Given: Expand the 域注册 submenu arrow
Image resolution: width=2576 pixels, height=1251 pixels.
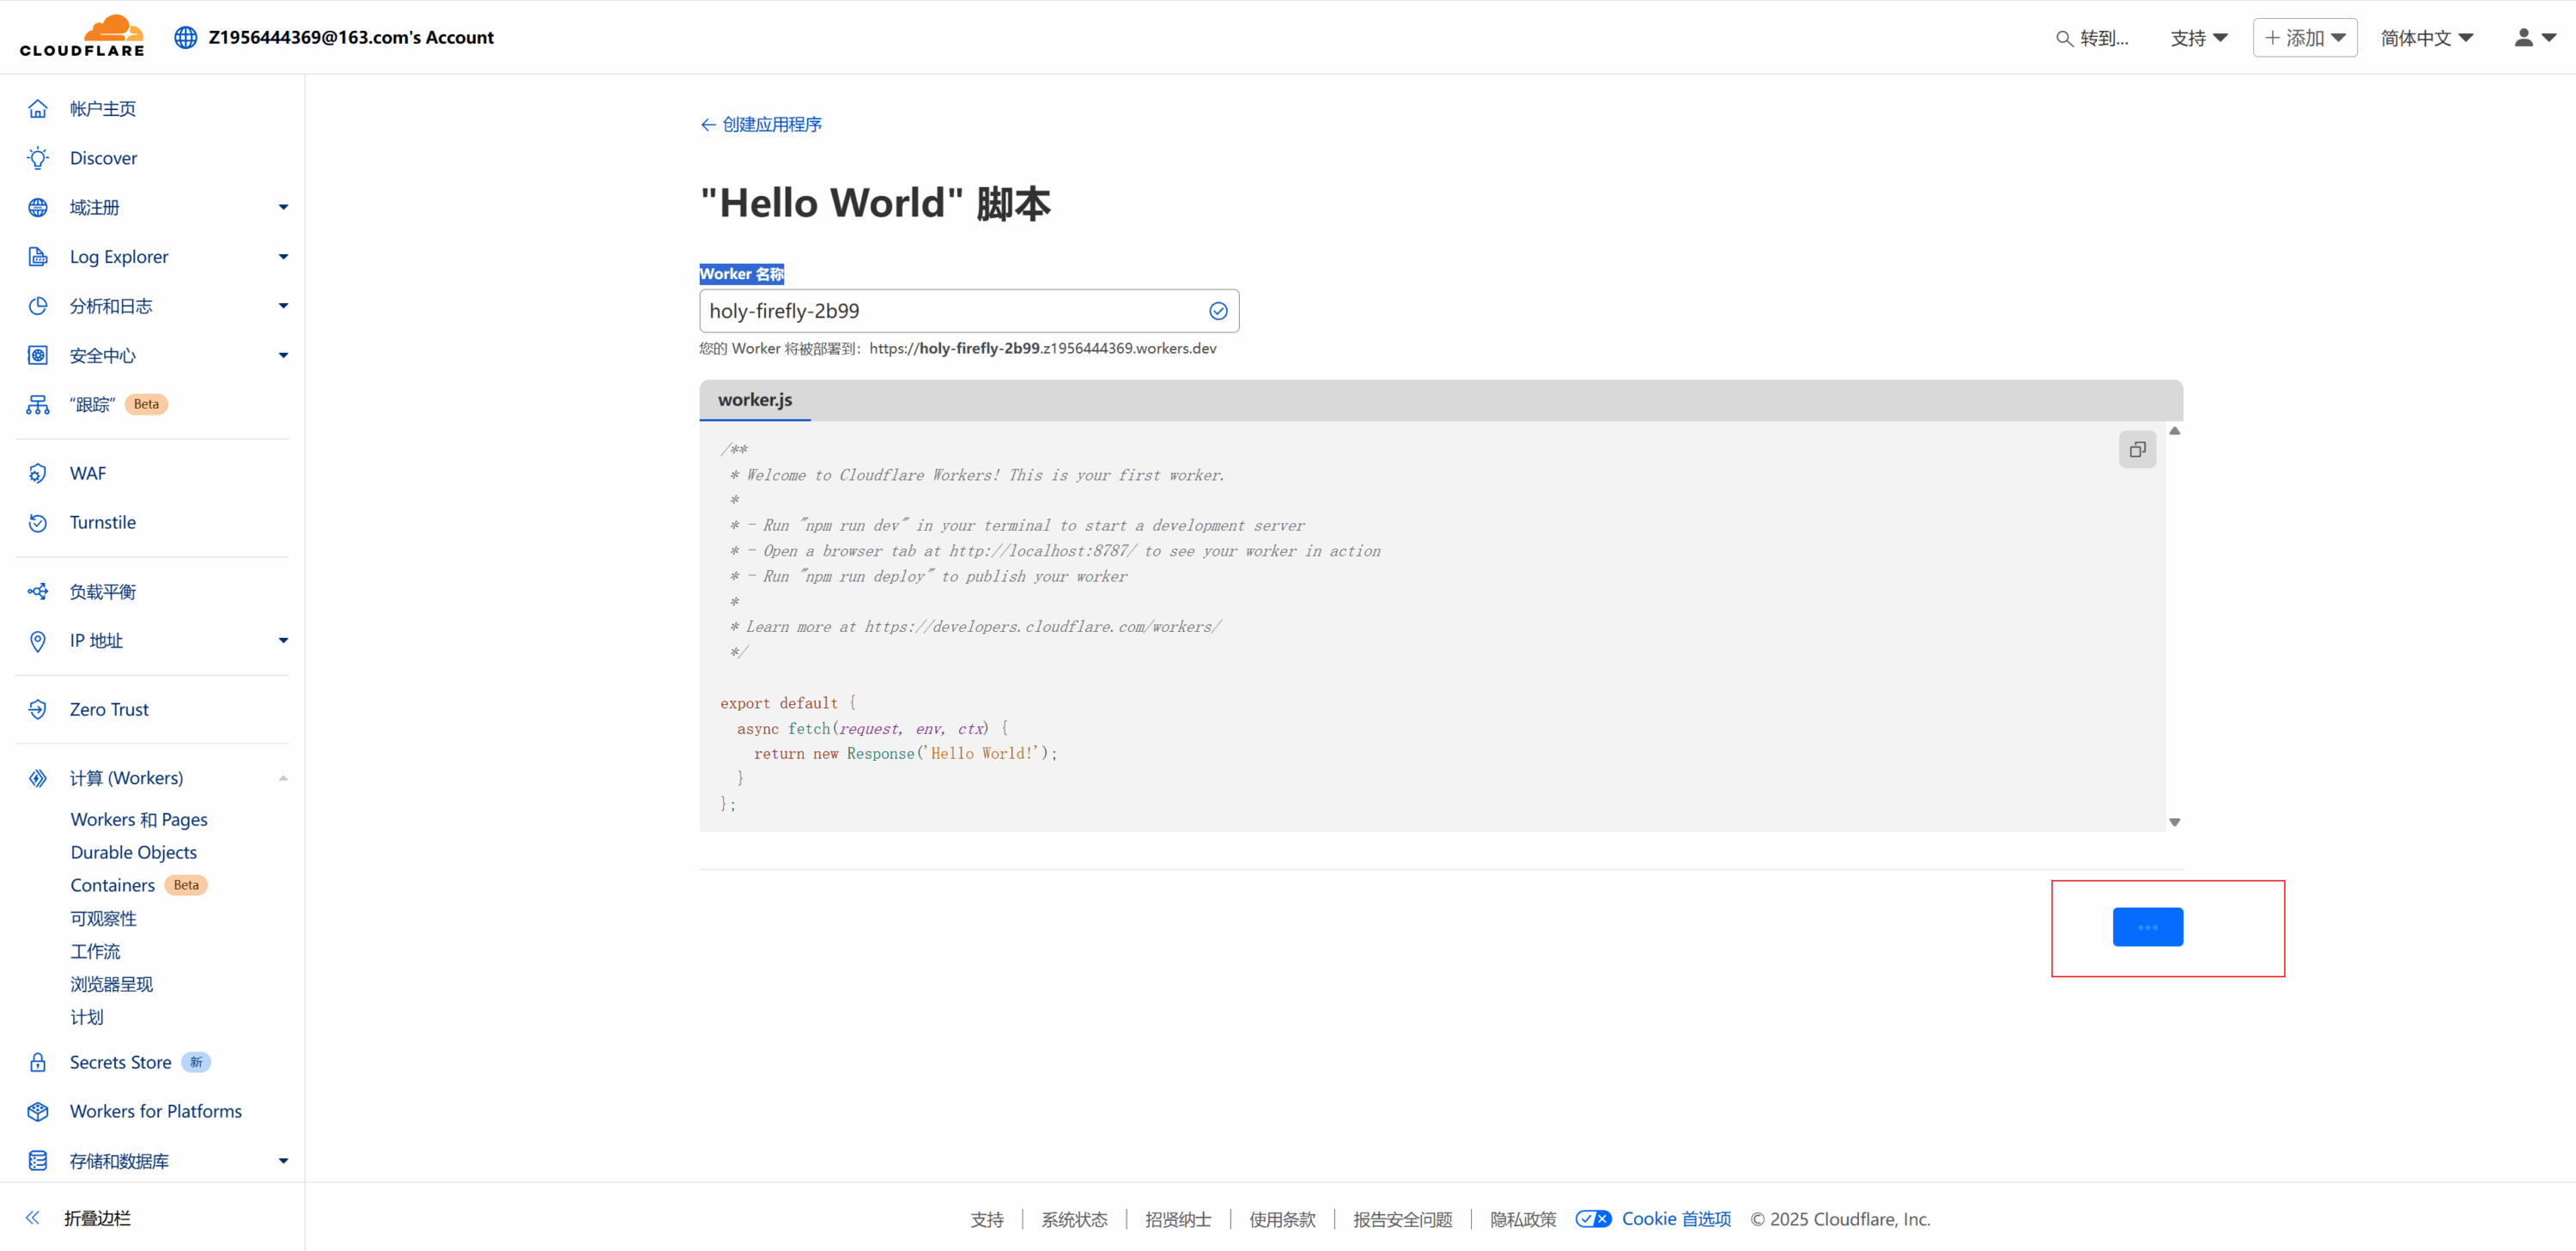Looking at the screenshot, I should click(283, 207).
